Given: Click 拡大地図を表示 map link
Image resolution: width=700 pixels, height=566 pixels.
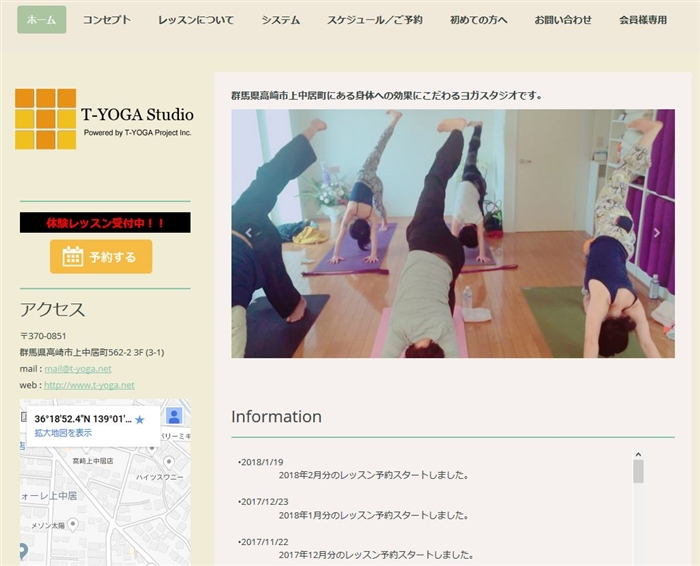Looking at the screenshot, I should coord(63,433).
